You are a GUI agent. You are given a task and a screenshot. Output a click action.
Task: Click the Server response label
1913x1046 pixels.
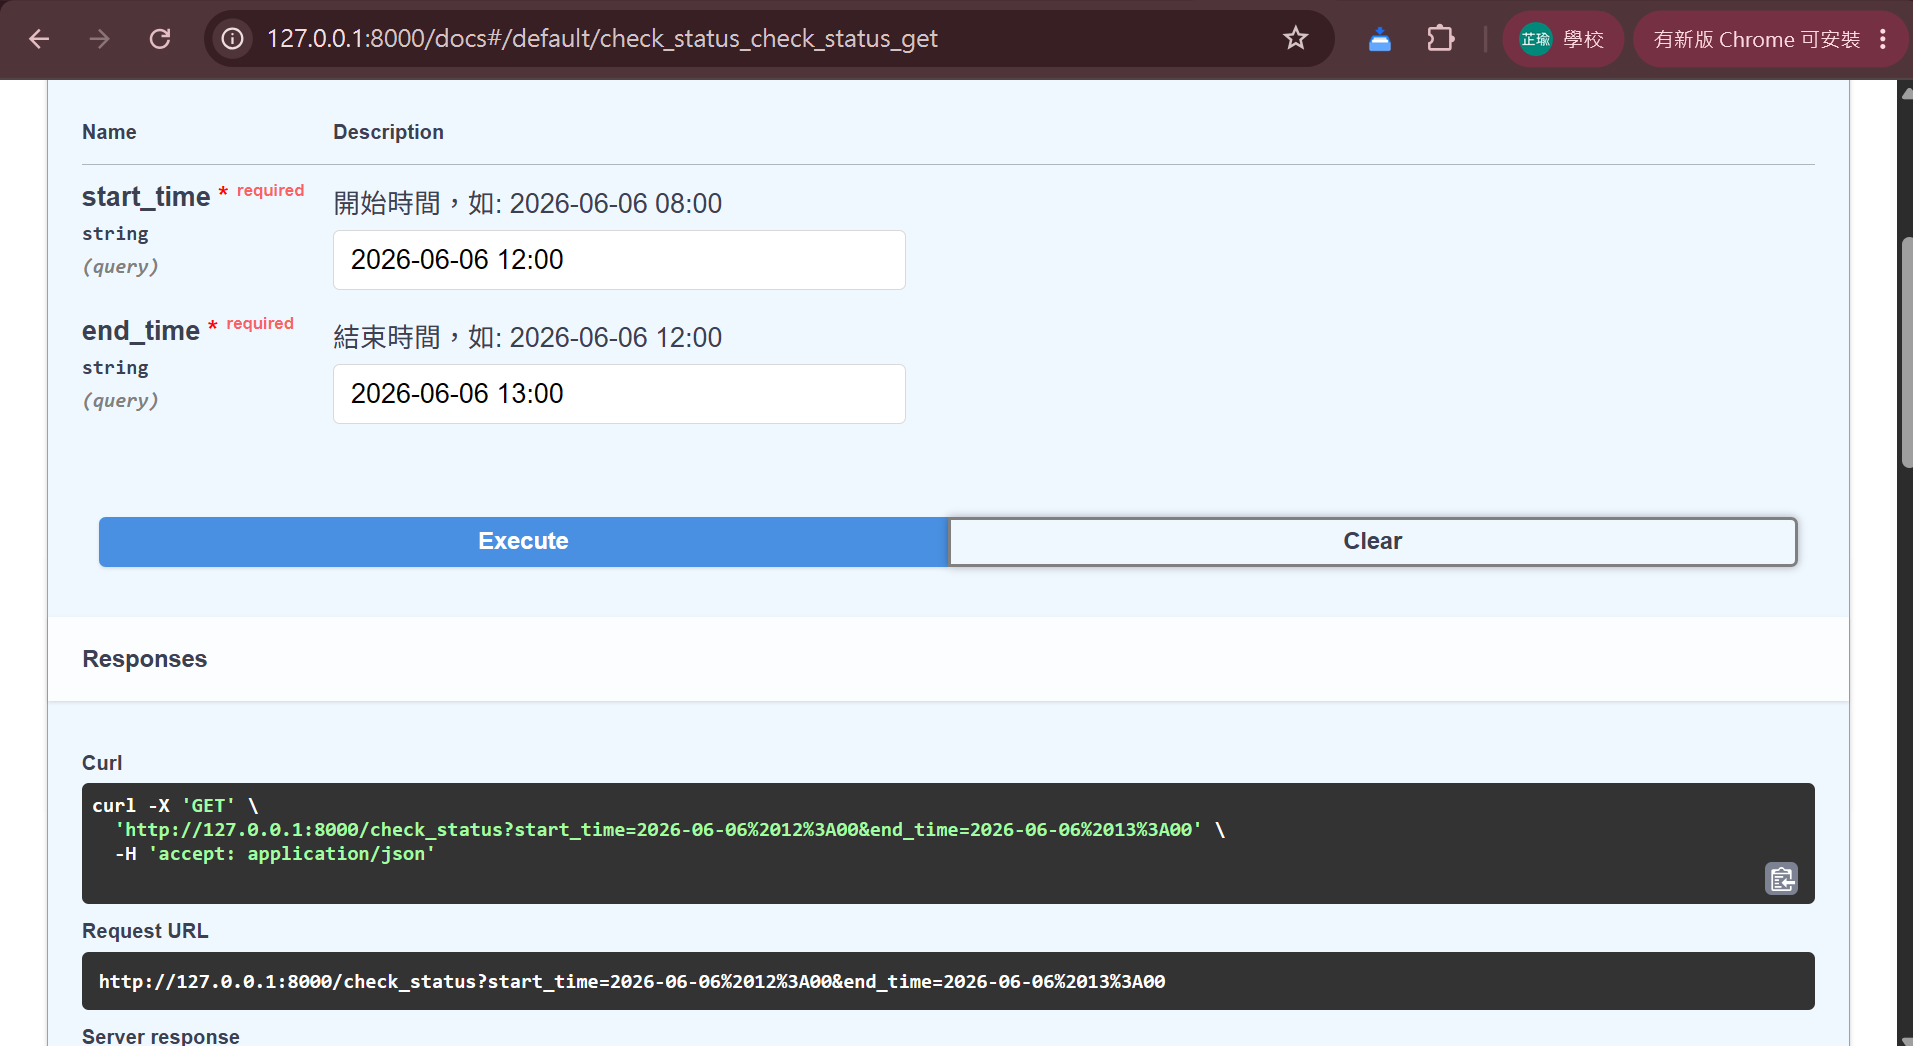pos(161,1036)
